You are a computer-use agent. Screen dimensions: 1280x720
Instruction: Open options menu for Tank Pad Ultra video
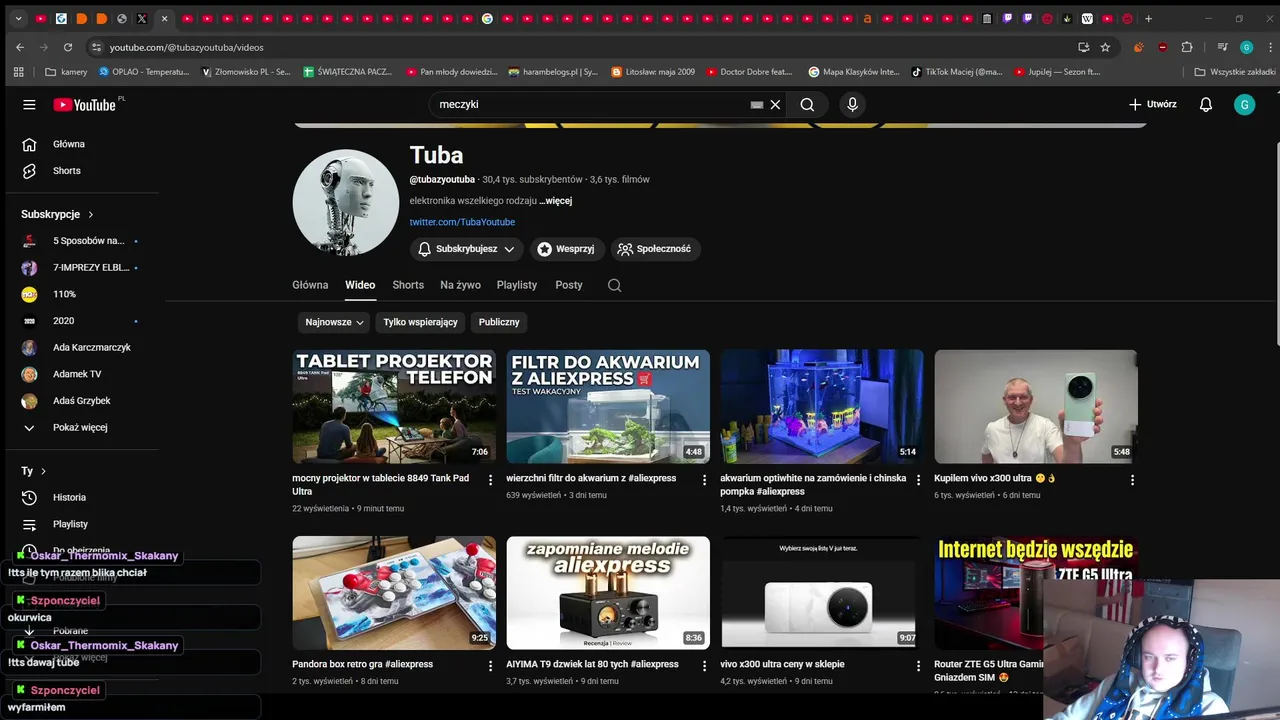point(490,480)
